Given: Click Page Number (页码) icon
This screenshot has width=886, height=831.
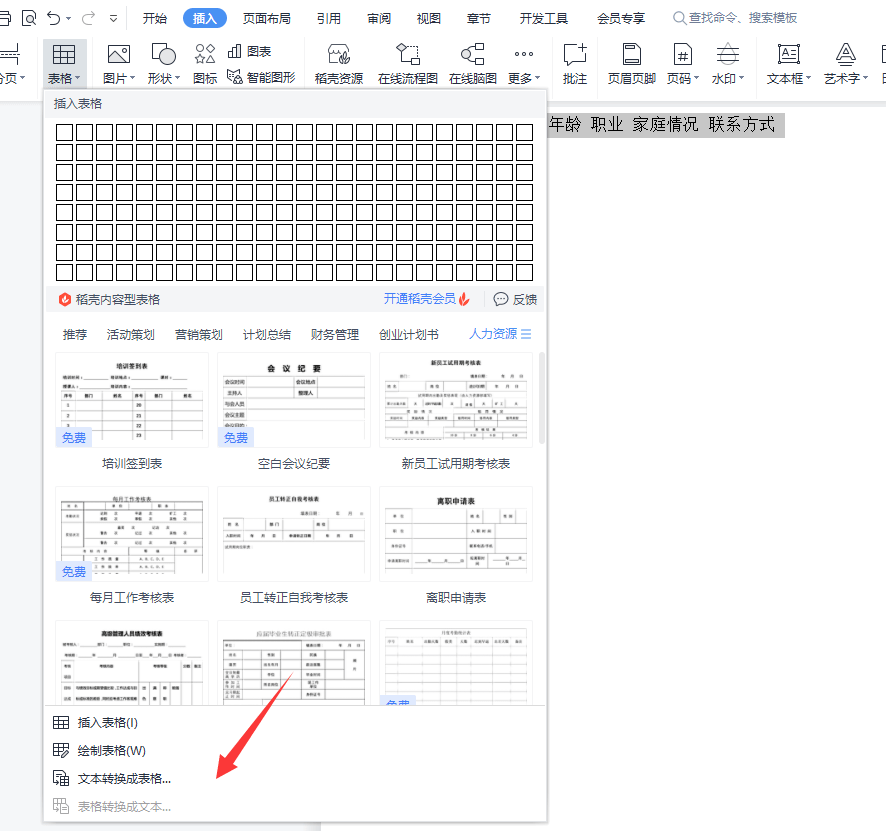Looking at the screenshot, I should click(x=683, y=54).
